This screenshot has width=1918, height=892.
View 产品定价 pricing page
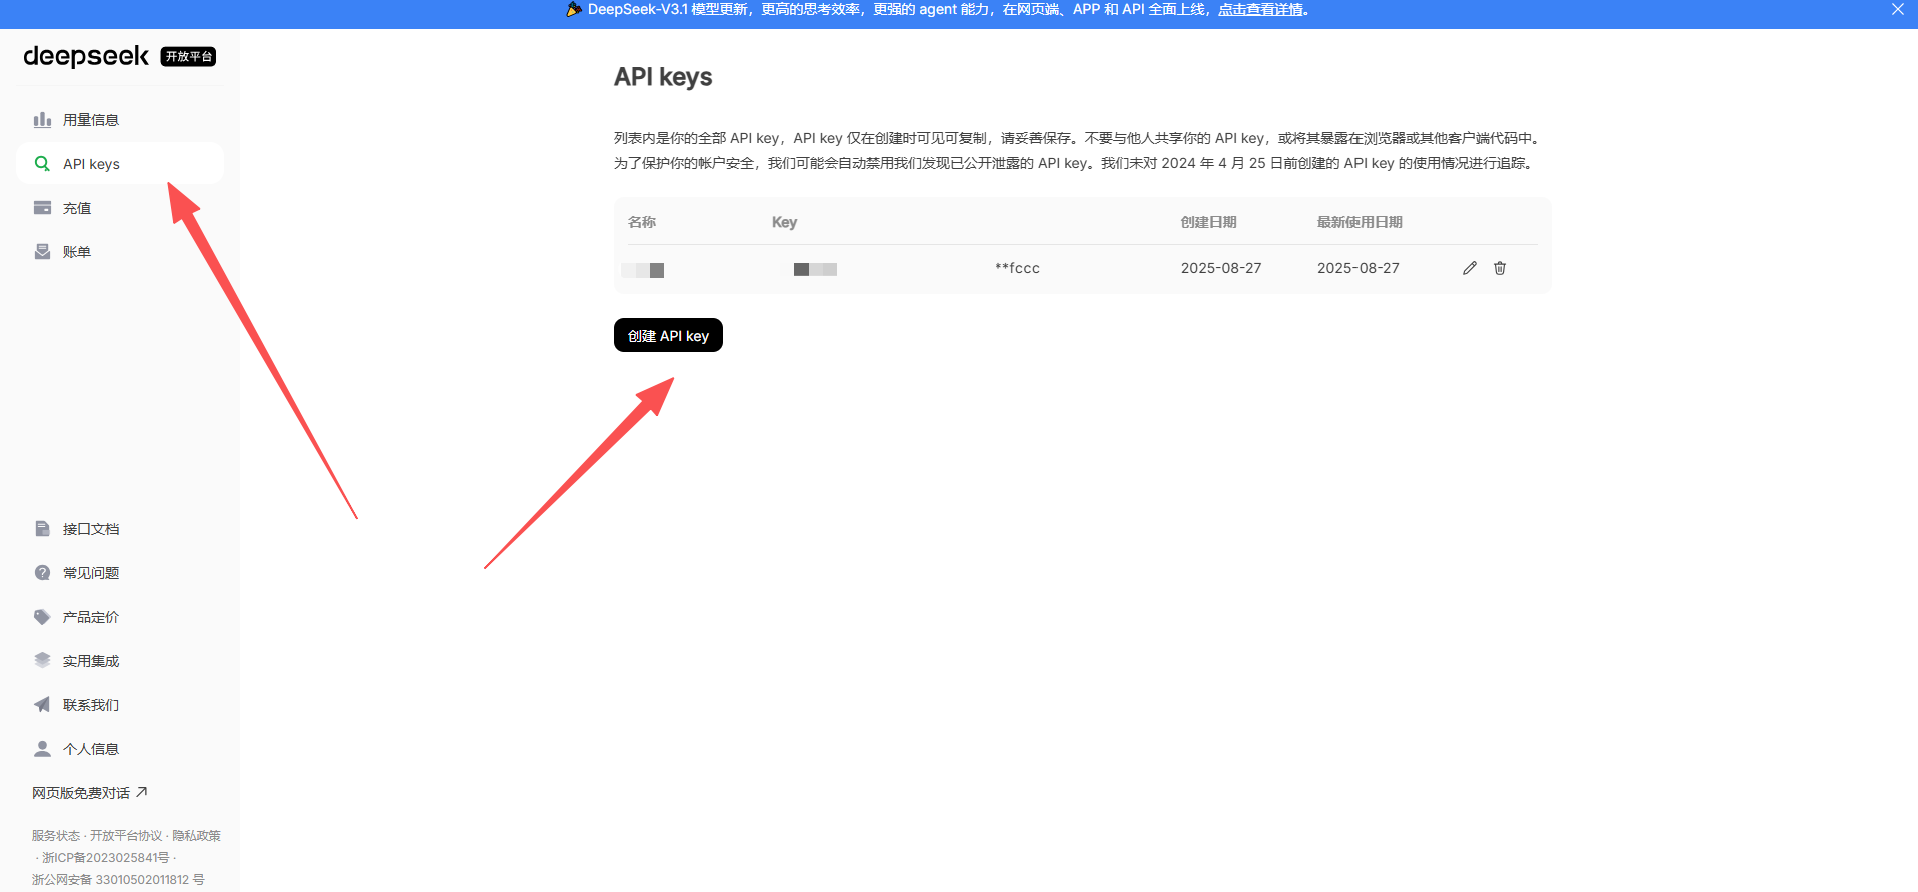pos(120,617)
